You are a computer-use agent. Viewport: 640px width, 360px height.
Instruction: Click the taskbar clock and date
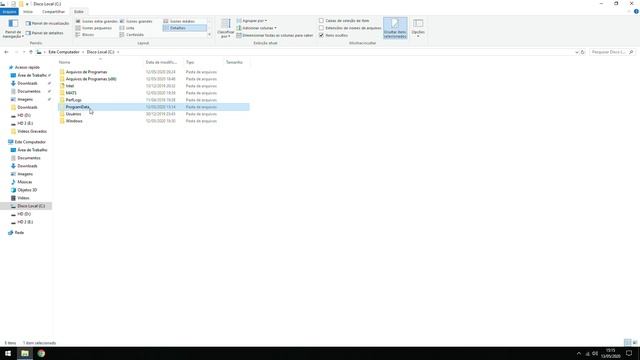tap(611, 353)
